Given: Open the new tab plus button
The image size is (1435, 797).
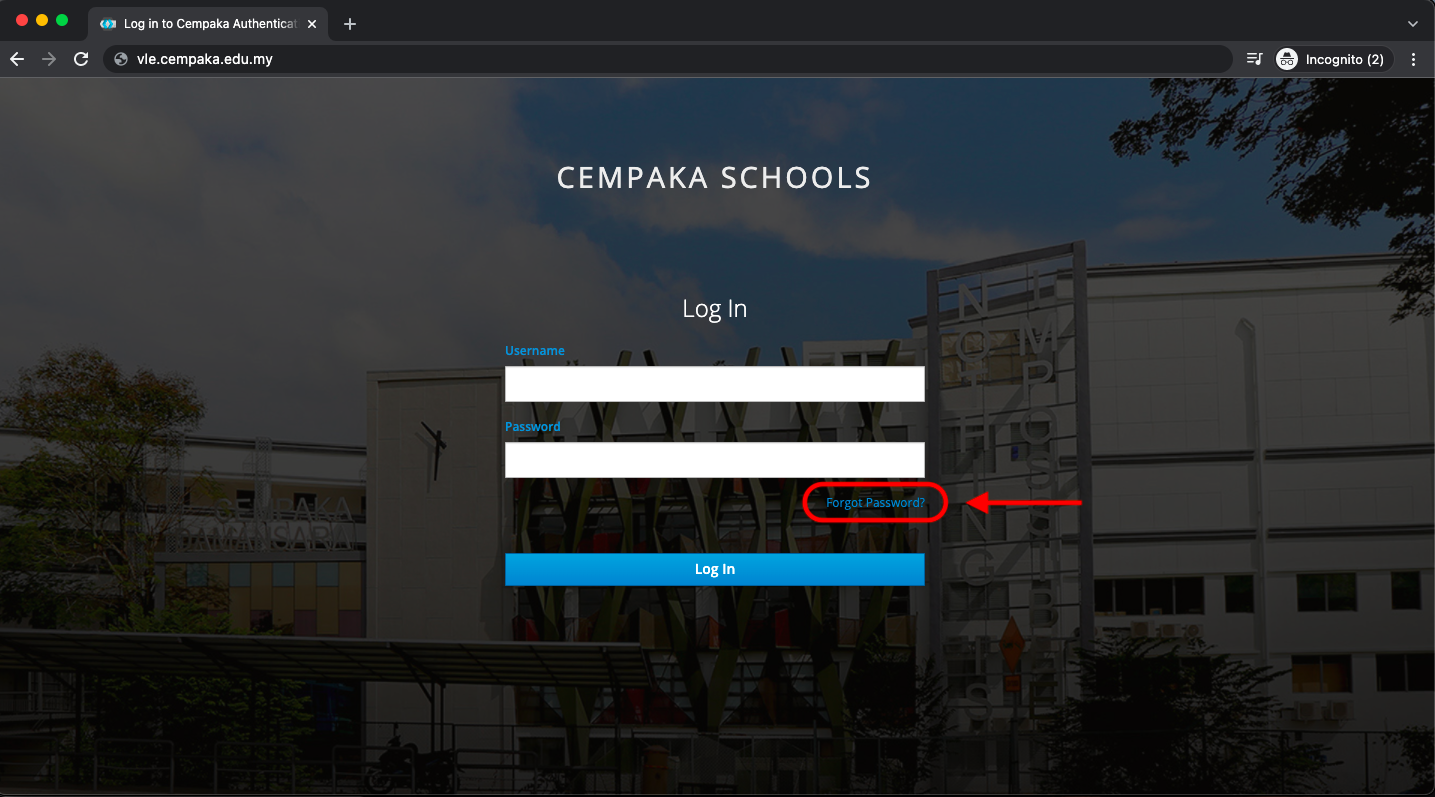Looking at the screenshot, I should pos(349,24).
